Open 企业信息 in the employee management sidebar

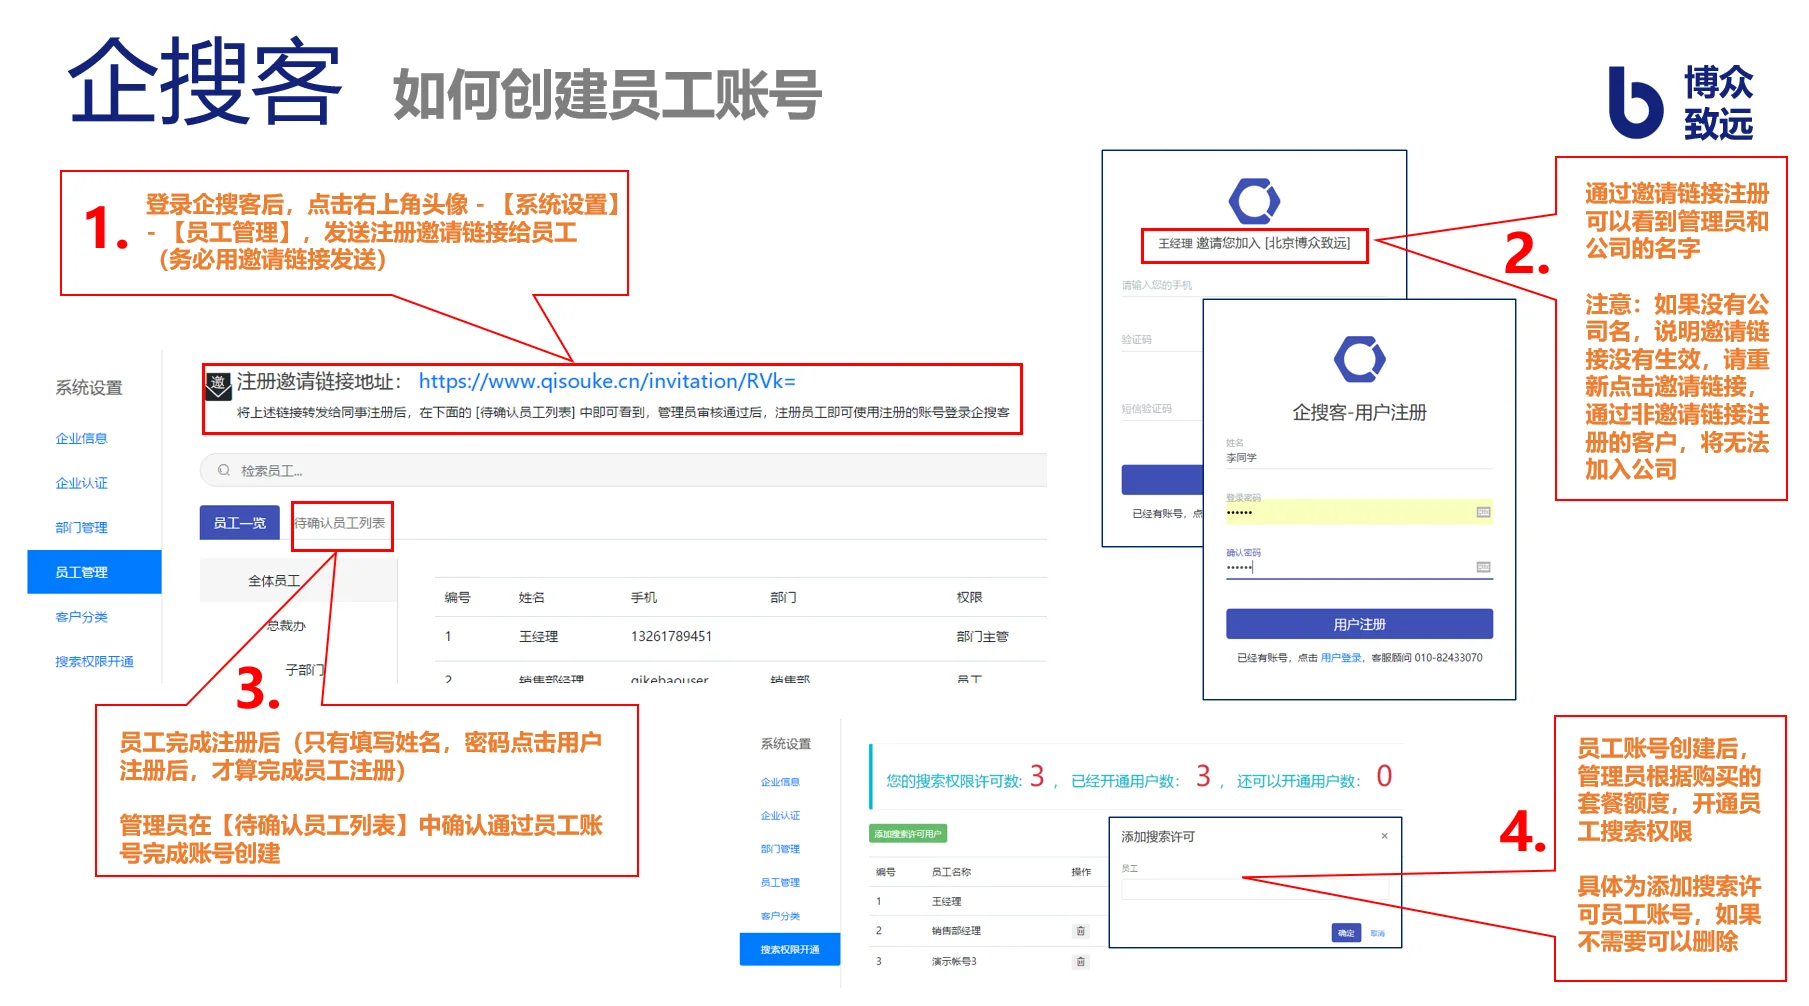point(81,438)
